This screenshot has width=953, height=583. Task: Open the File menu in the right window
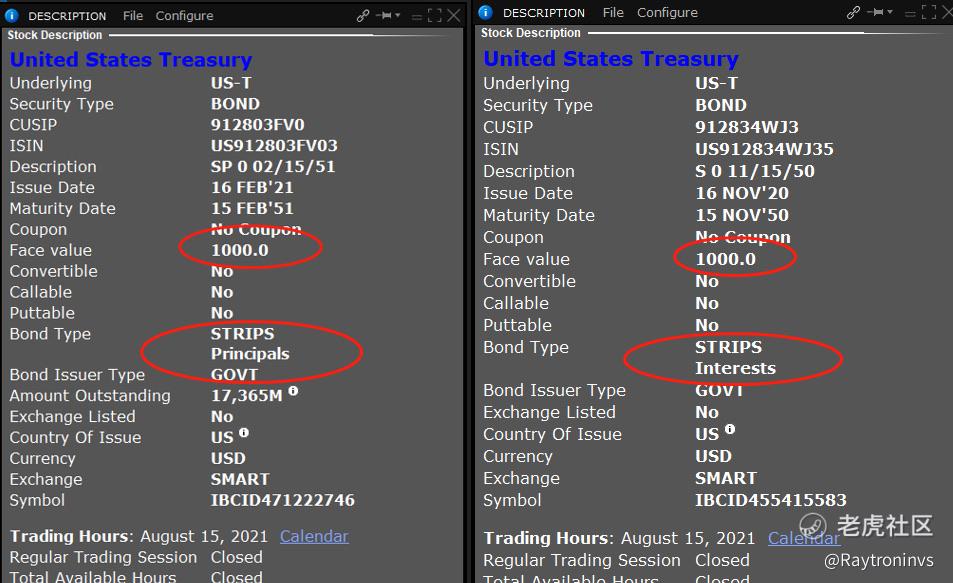pos(613,12)
